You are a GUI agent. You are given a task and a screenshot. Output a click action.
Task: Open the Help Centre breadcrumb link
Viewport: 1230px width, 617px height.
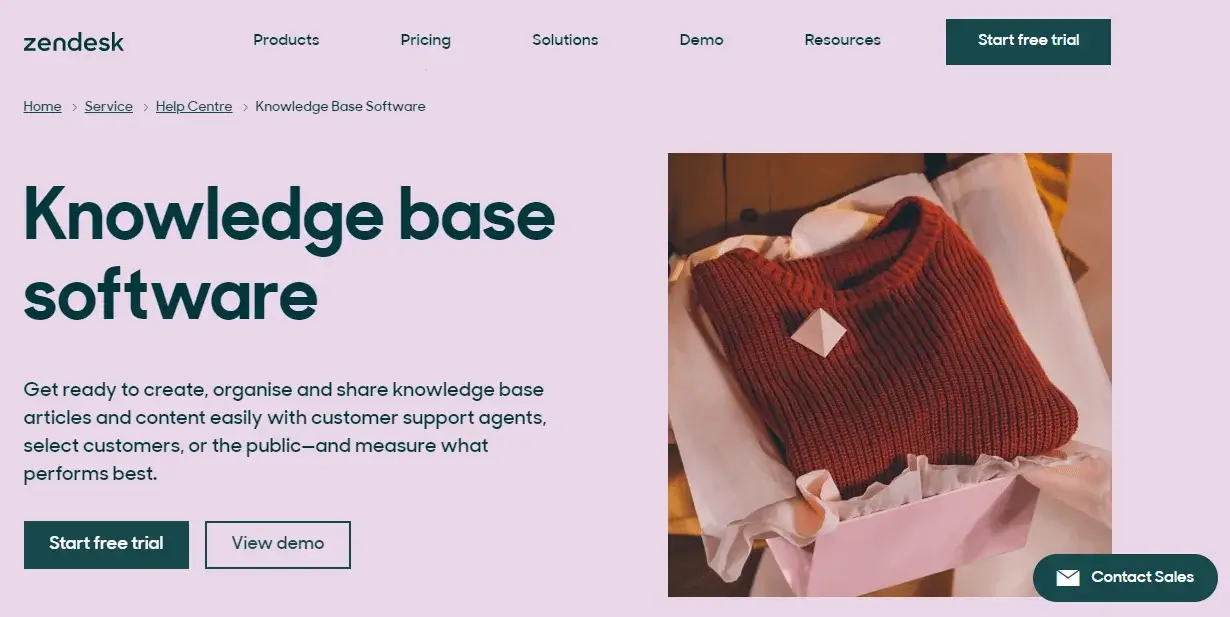pos(194,106)
